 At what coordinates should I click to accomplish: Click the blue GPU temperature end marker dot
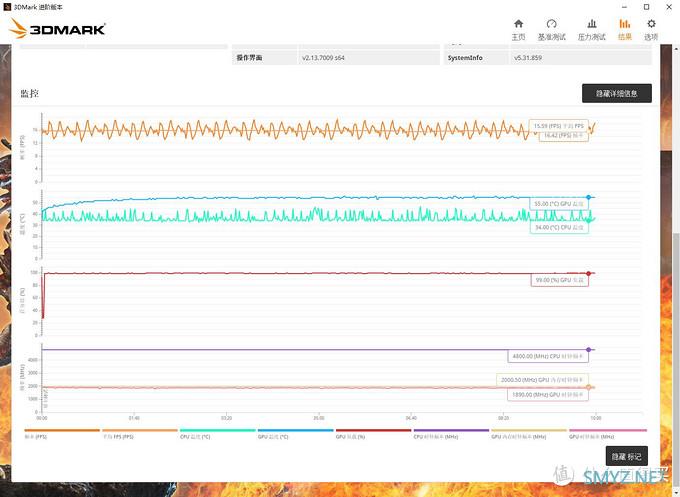click(x=588, y=197)
